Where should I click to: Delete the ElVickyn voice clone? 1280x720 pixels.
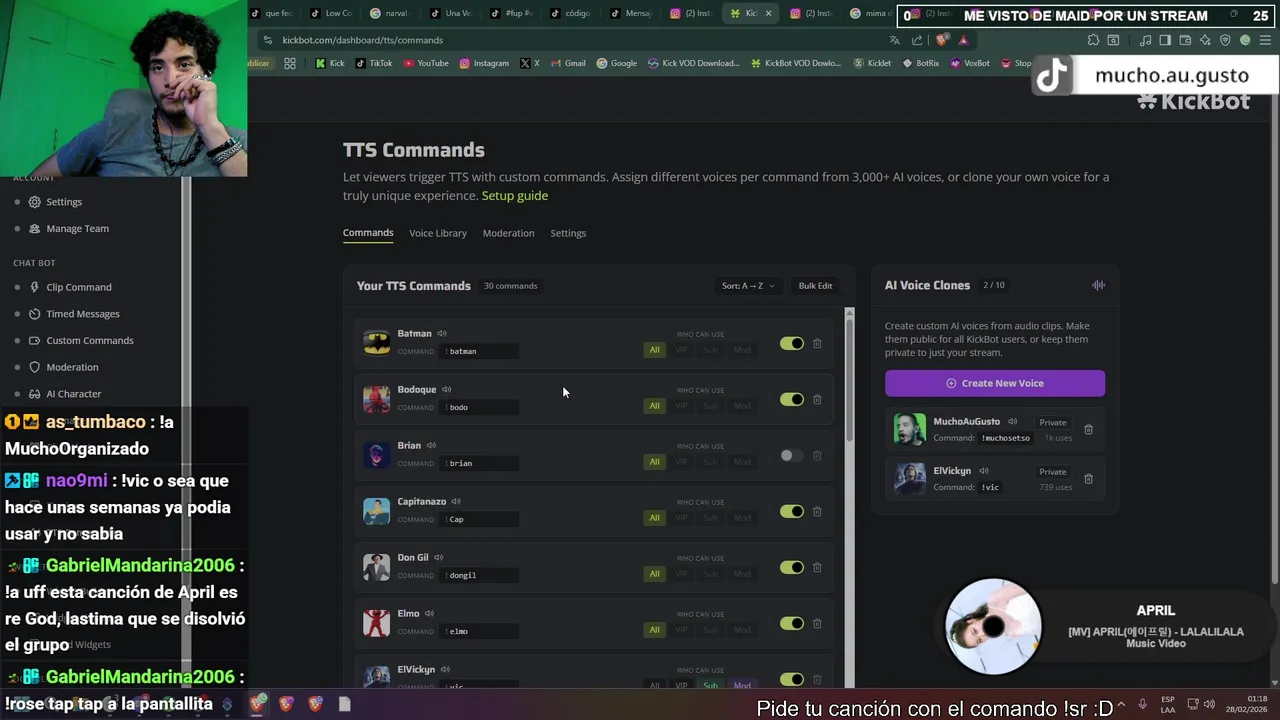pyautogui.click(x=1089, y=479)
